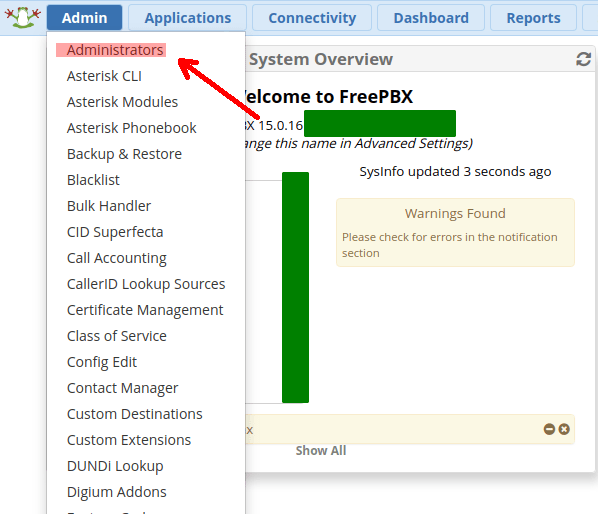Click the Warnings Found notice box

tap(455, 232)
